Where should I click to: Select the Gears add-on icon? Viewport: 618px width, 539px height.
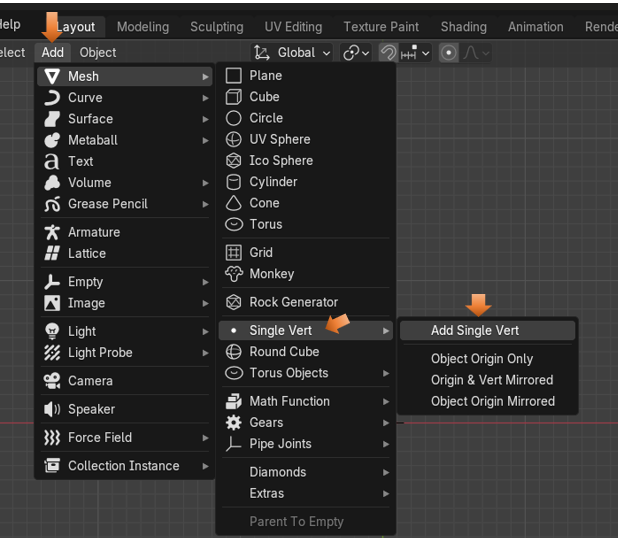click(234, 423)
